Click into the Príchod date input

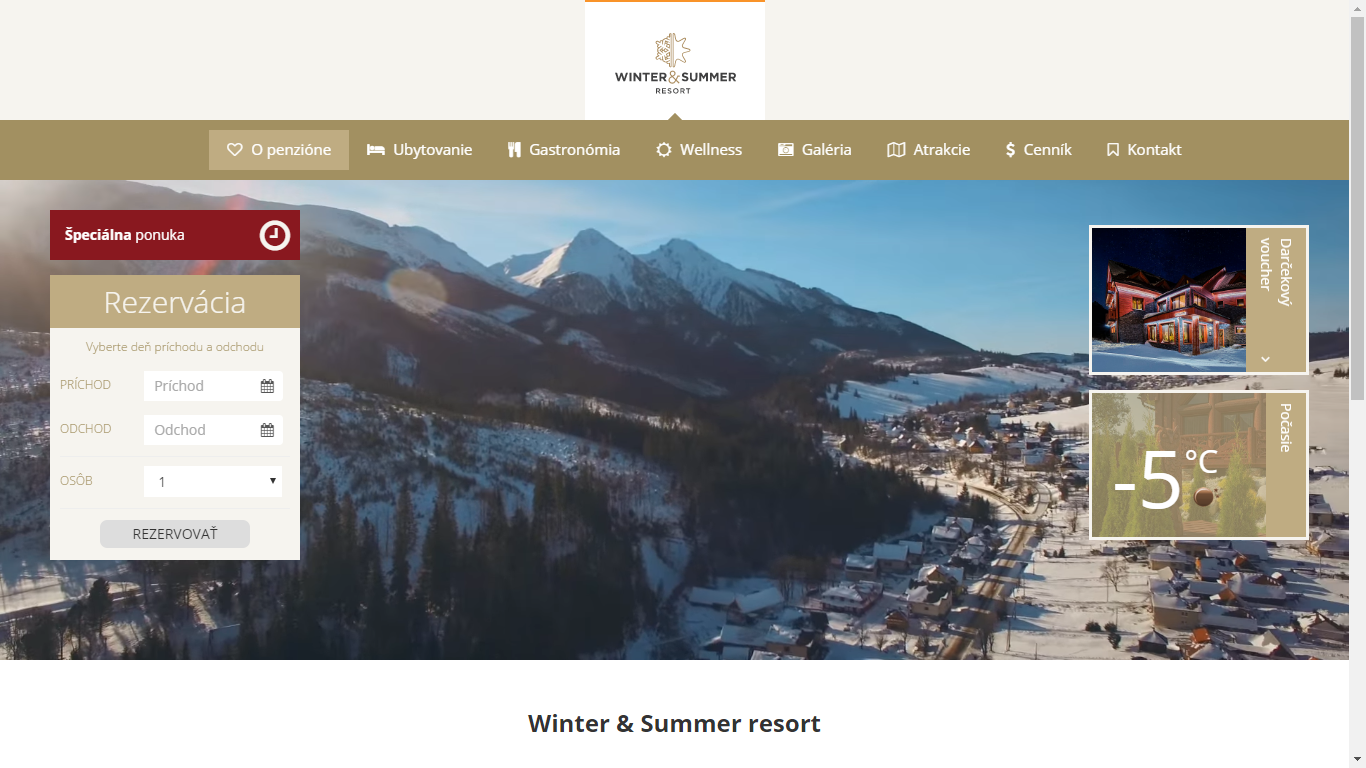[213, 386]
